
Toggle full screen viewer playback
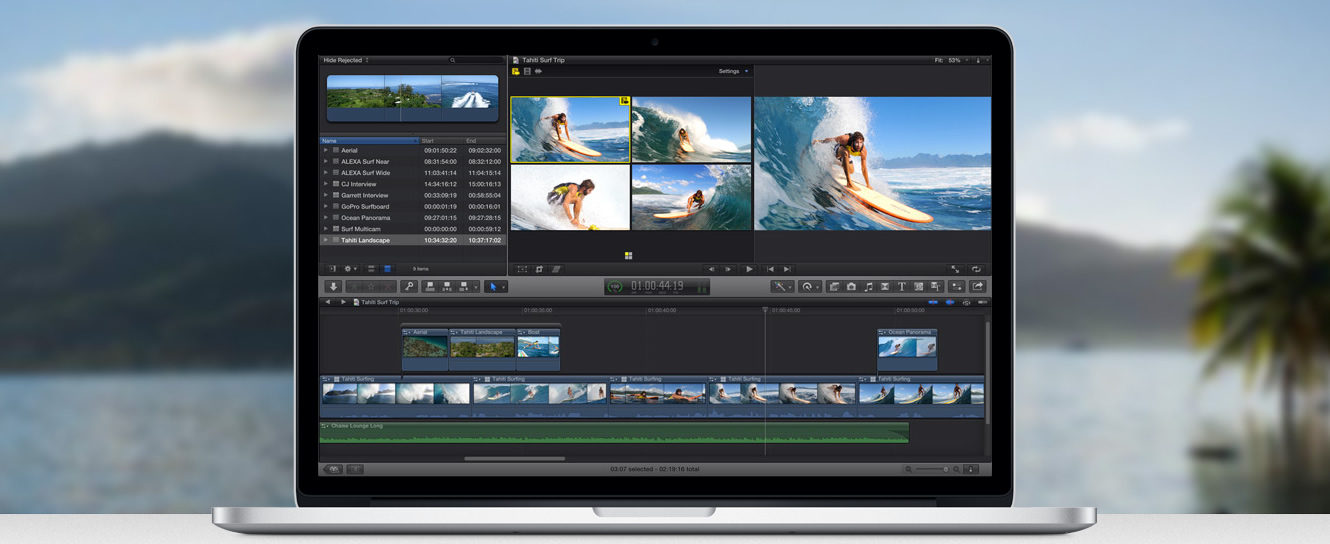955,269
